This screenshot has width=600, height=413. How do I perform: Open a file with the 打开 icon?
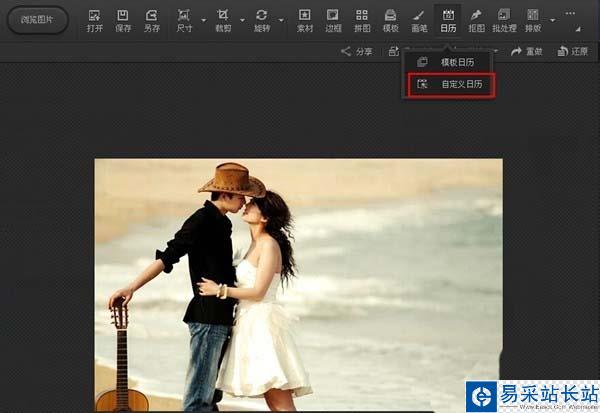point(95,21)
